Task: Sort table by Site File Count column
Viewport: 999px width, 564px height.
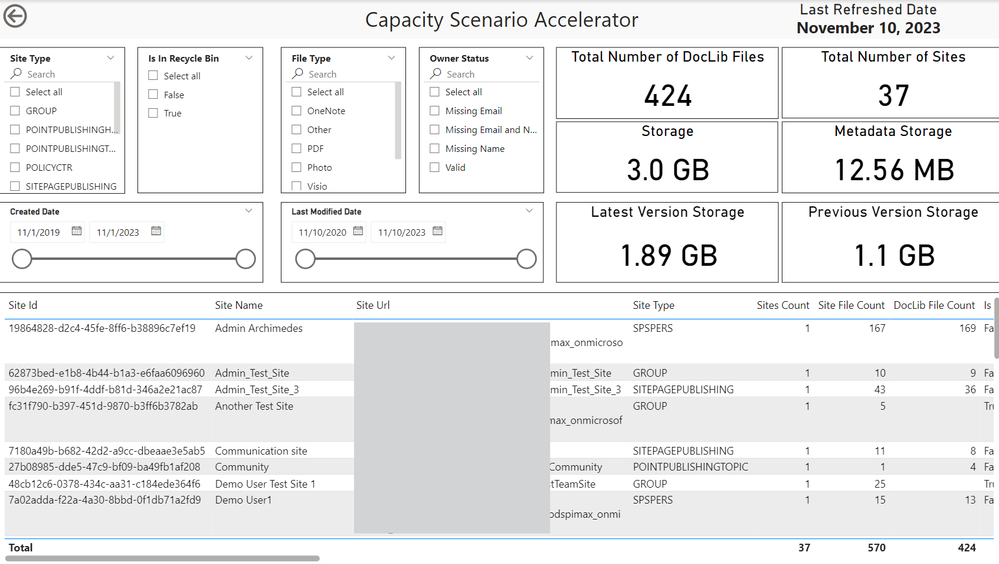Action: click(851, 305)
